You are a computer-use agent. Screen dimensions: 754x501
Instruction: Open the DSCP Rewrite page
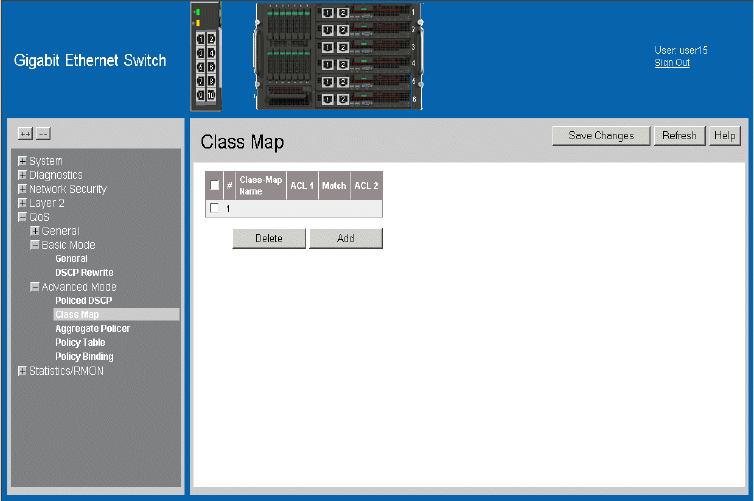pyautogui.click(x=84, y=273)
